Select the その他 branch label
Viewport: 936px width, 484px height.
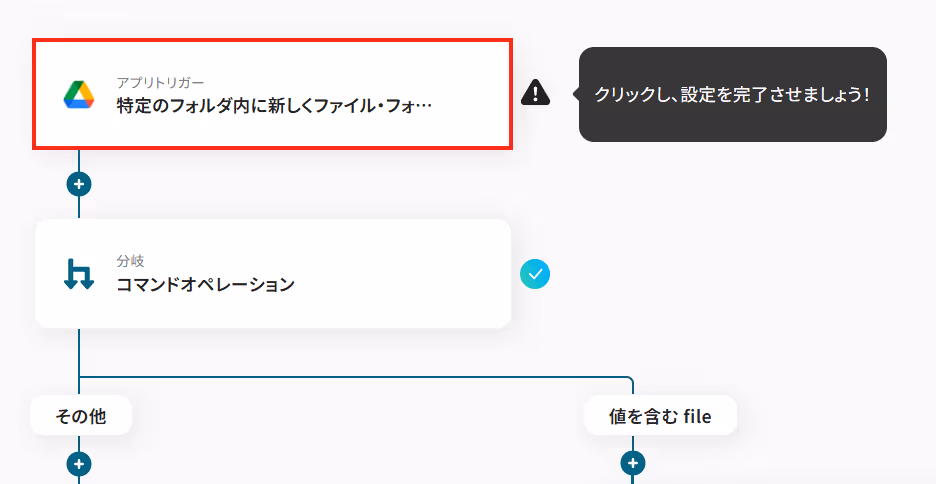81,415
